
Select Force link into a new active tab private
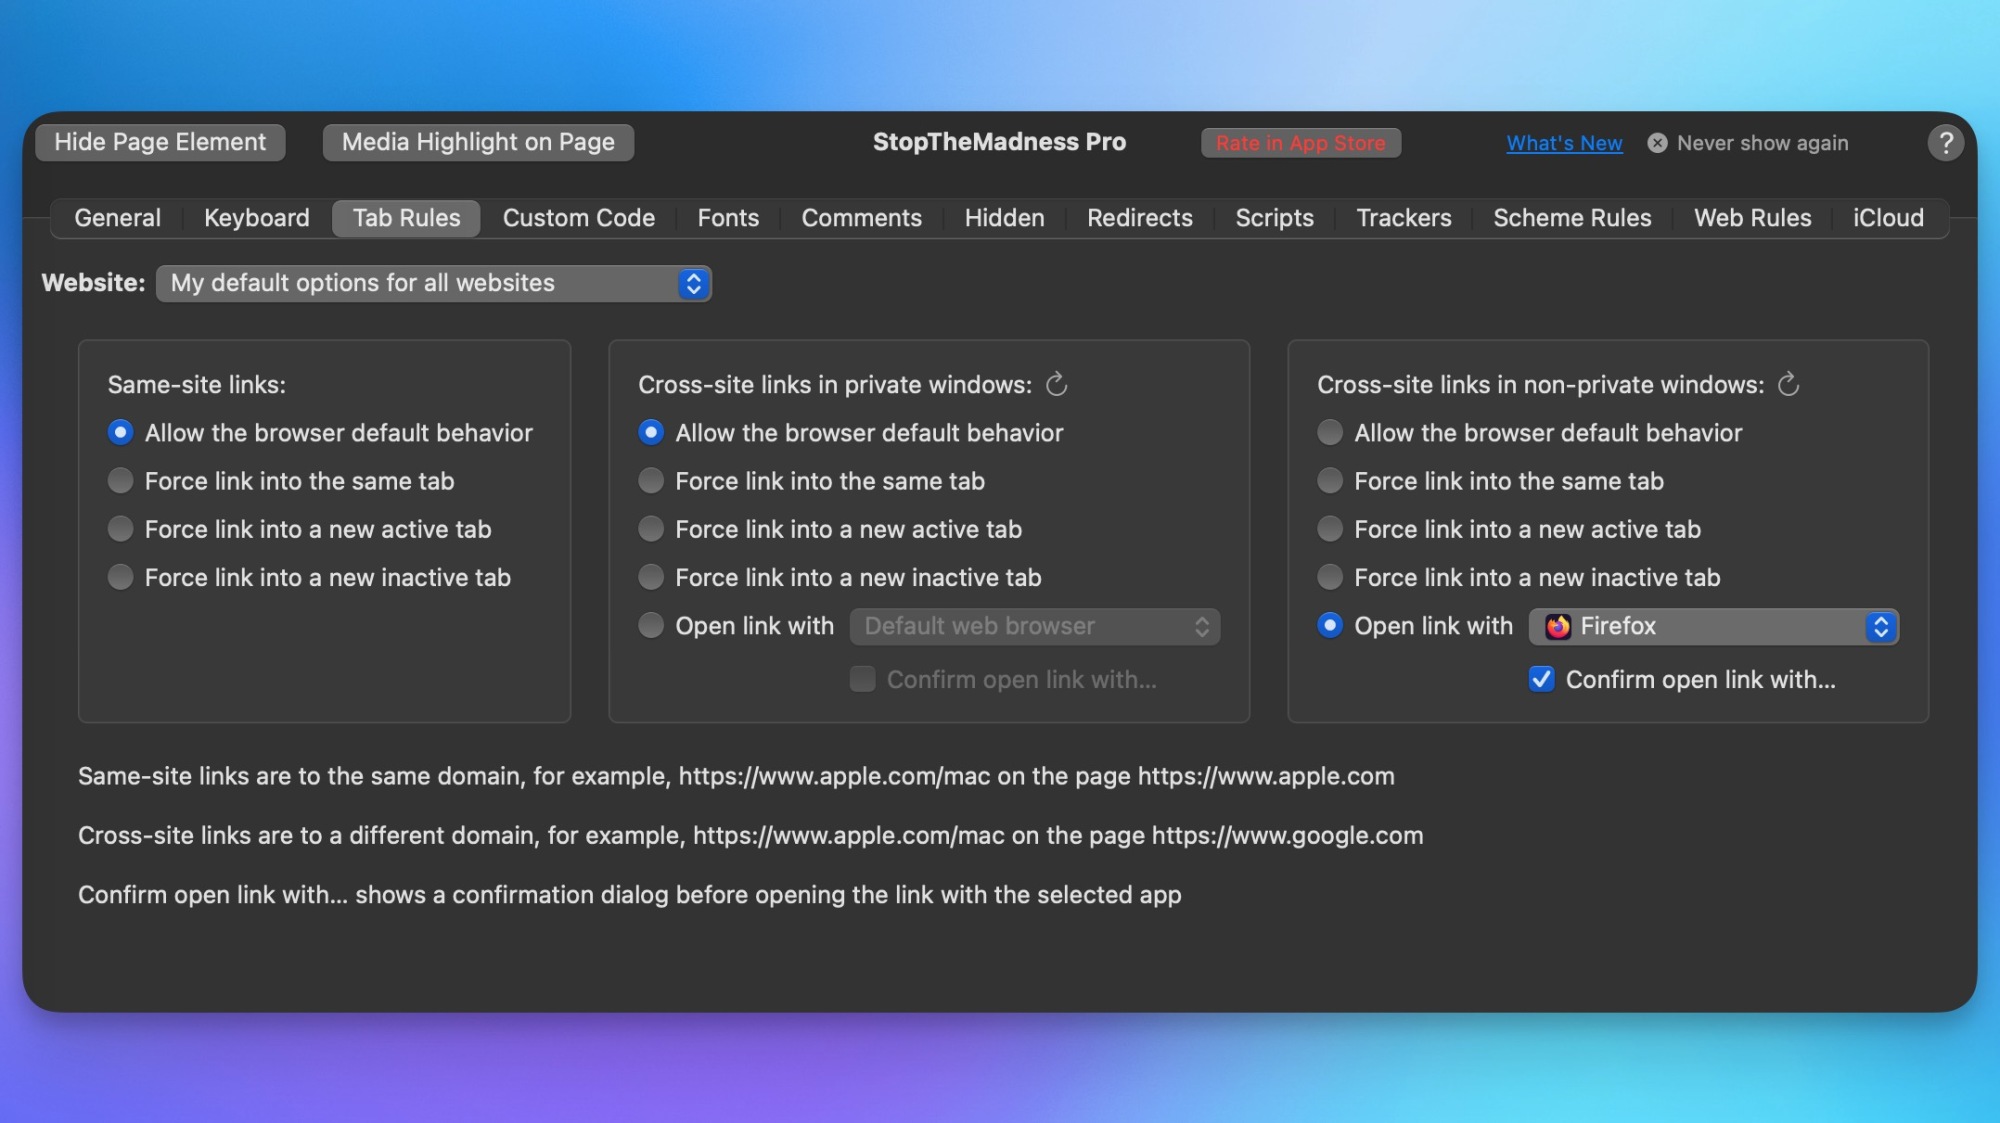(x=651, y=529)
